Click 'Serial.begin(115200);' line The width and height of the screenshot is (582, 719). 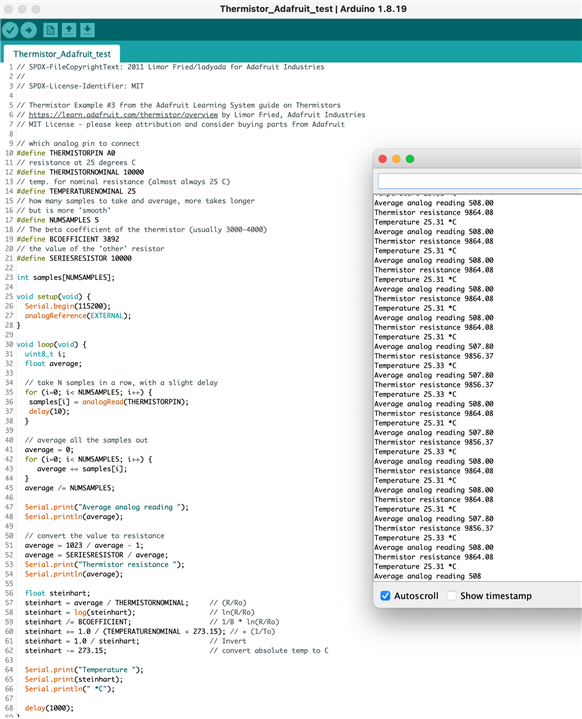point(68,306)
